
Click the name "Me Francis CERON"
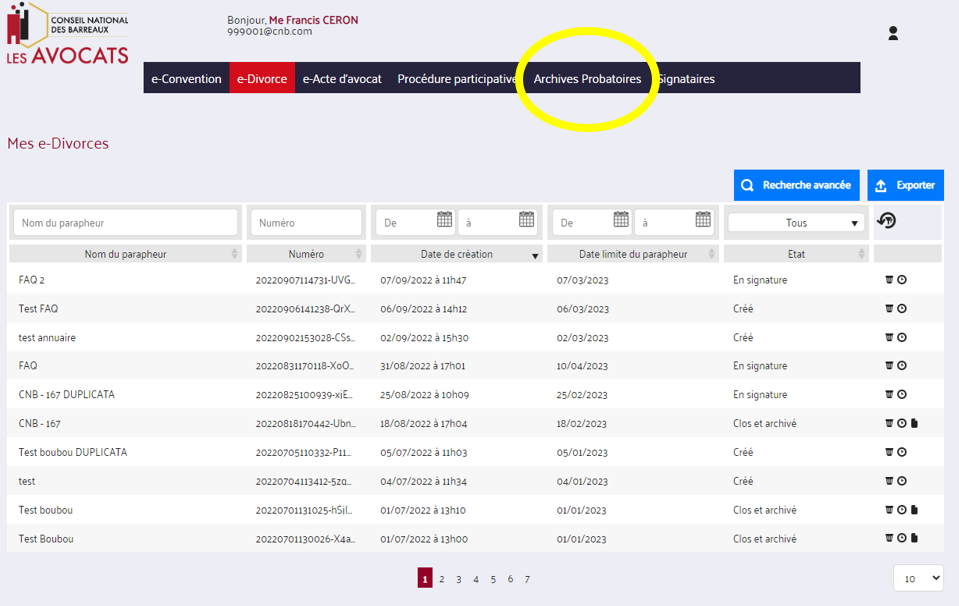point(314,20)
